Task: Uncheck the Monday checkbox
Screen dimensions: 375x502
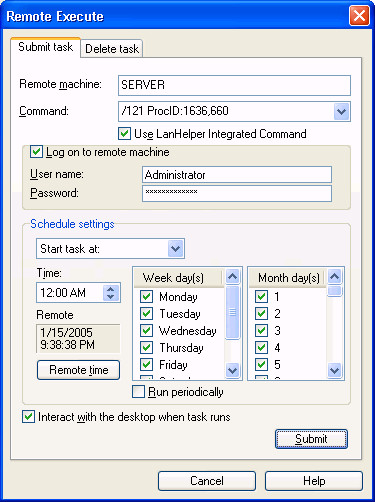Action: [147, 296]
